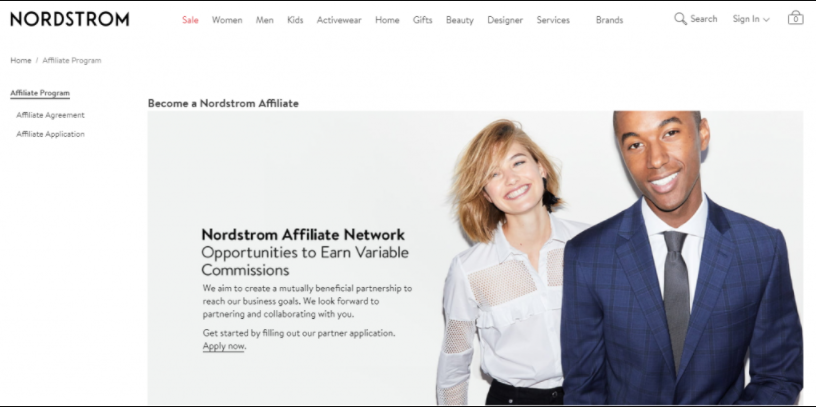816x407 pixels.
Task: Click the Nordstrom logo
Action: tap(70, 19)
